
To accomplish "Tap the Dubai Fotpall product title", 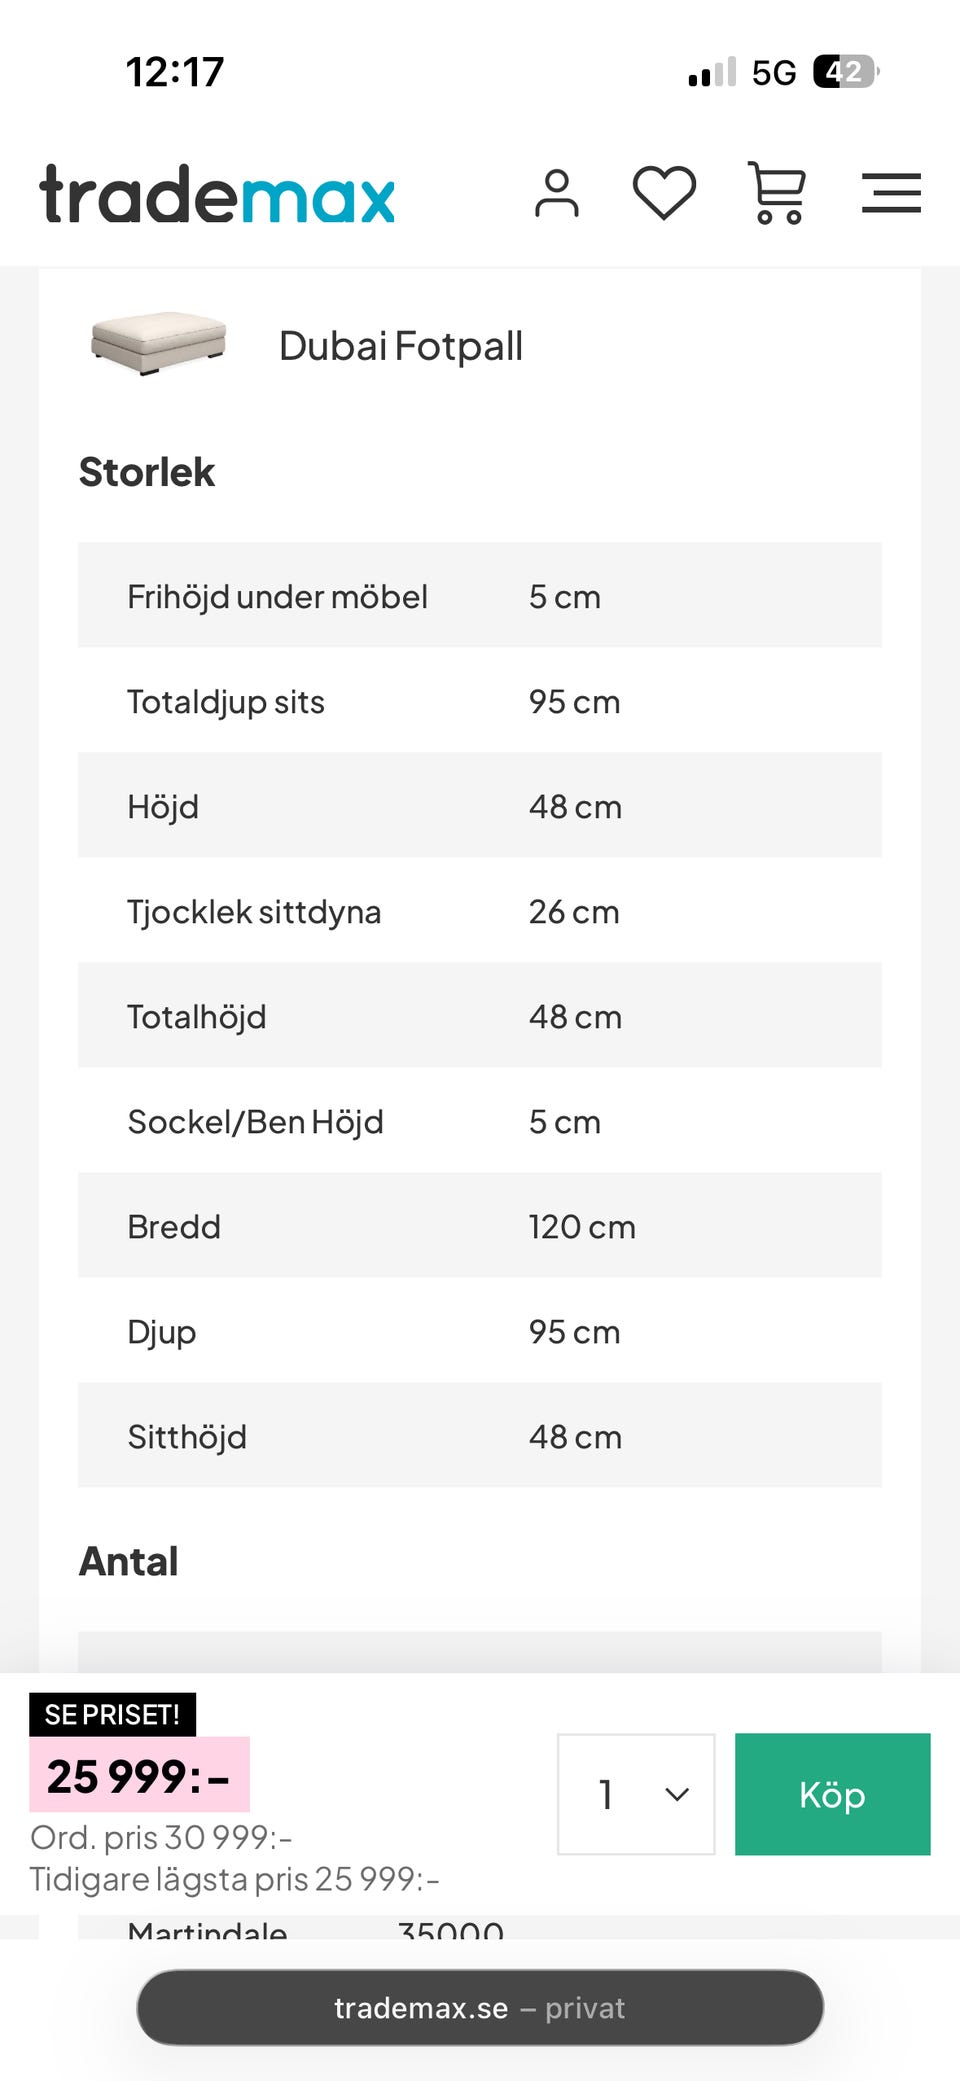I will (400, 346).
